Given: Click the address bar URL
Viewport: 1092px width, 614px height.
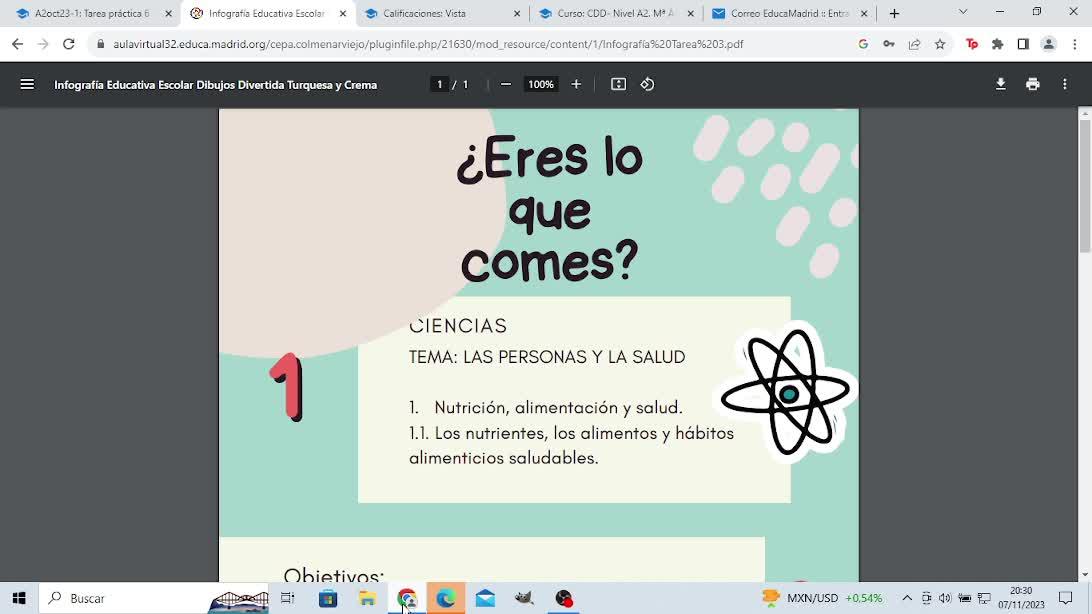Looking at the screenshot, I should point(428,44).
